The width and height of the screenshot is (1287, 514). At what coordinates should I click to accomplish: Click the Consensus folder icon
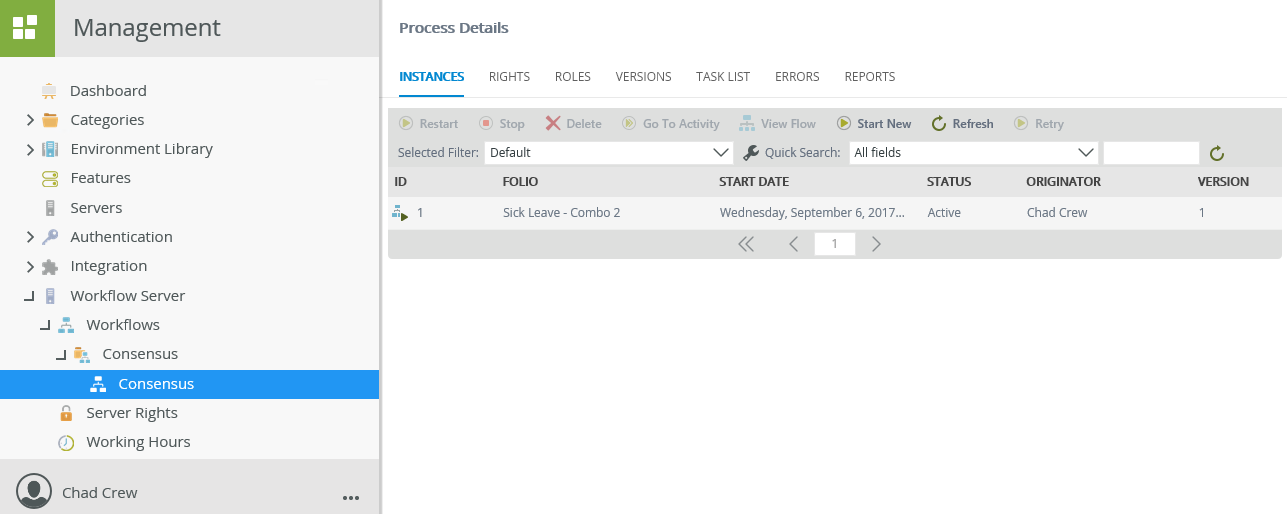click(82, 354)
